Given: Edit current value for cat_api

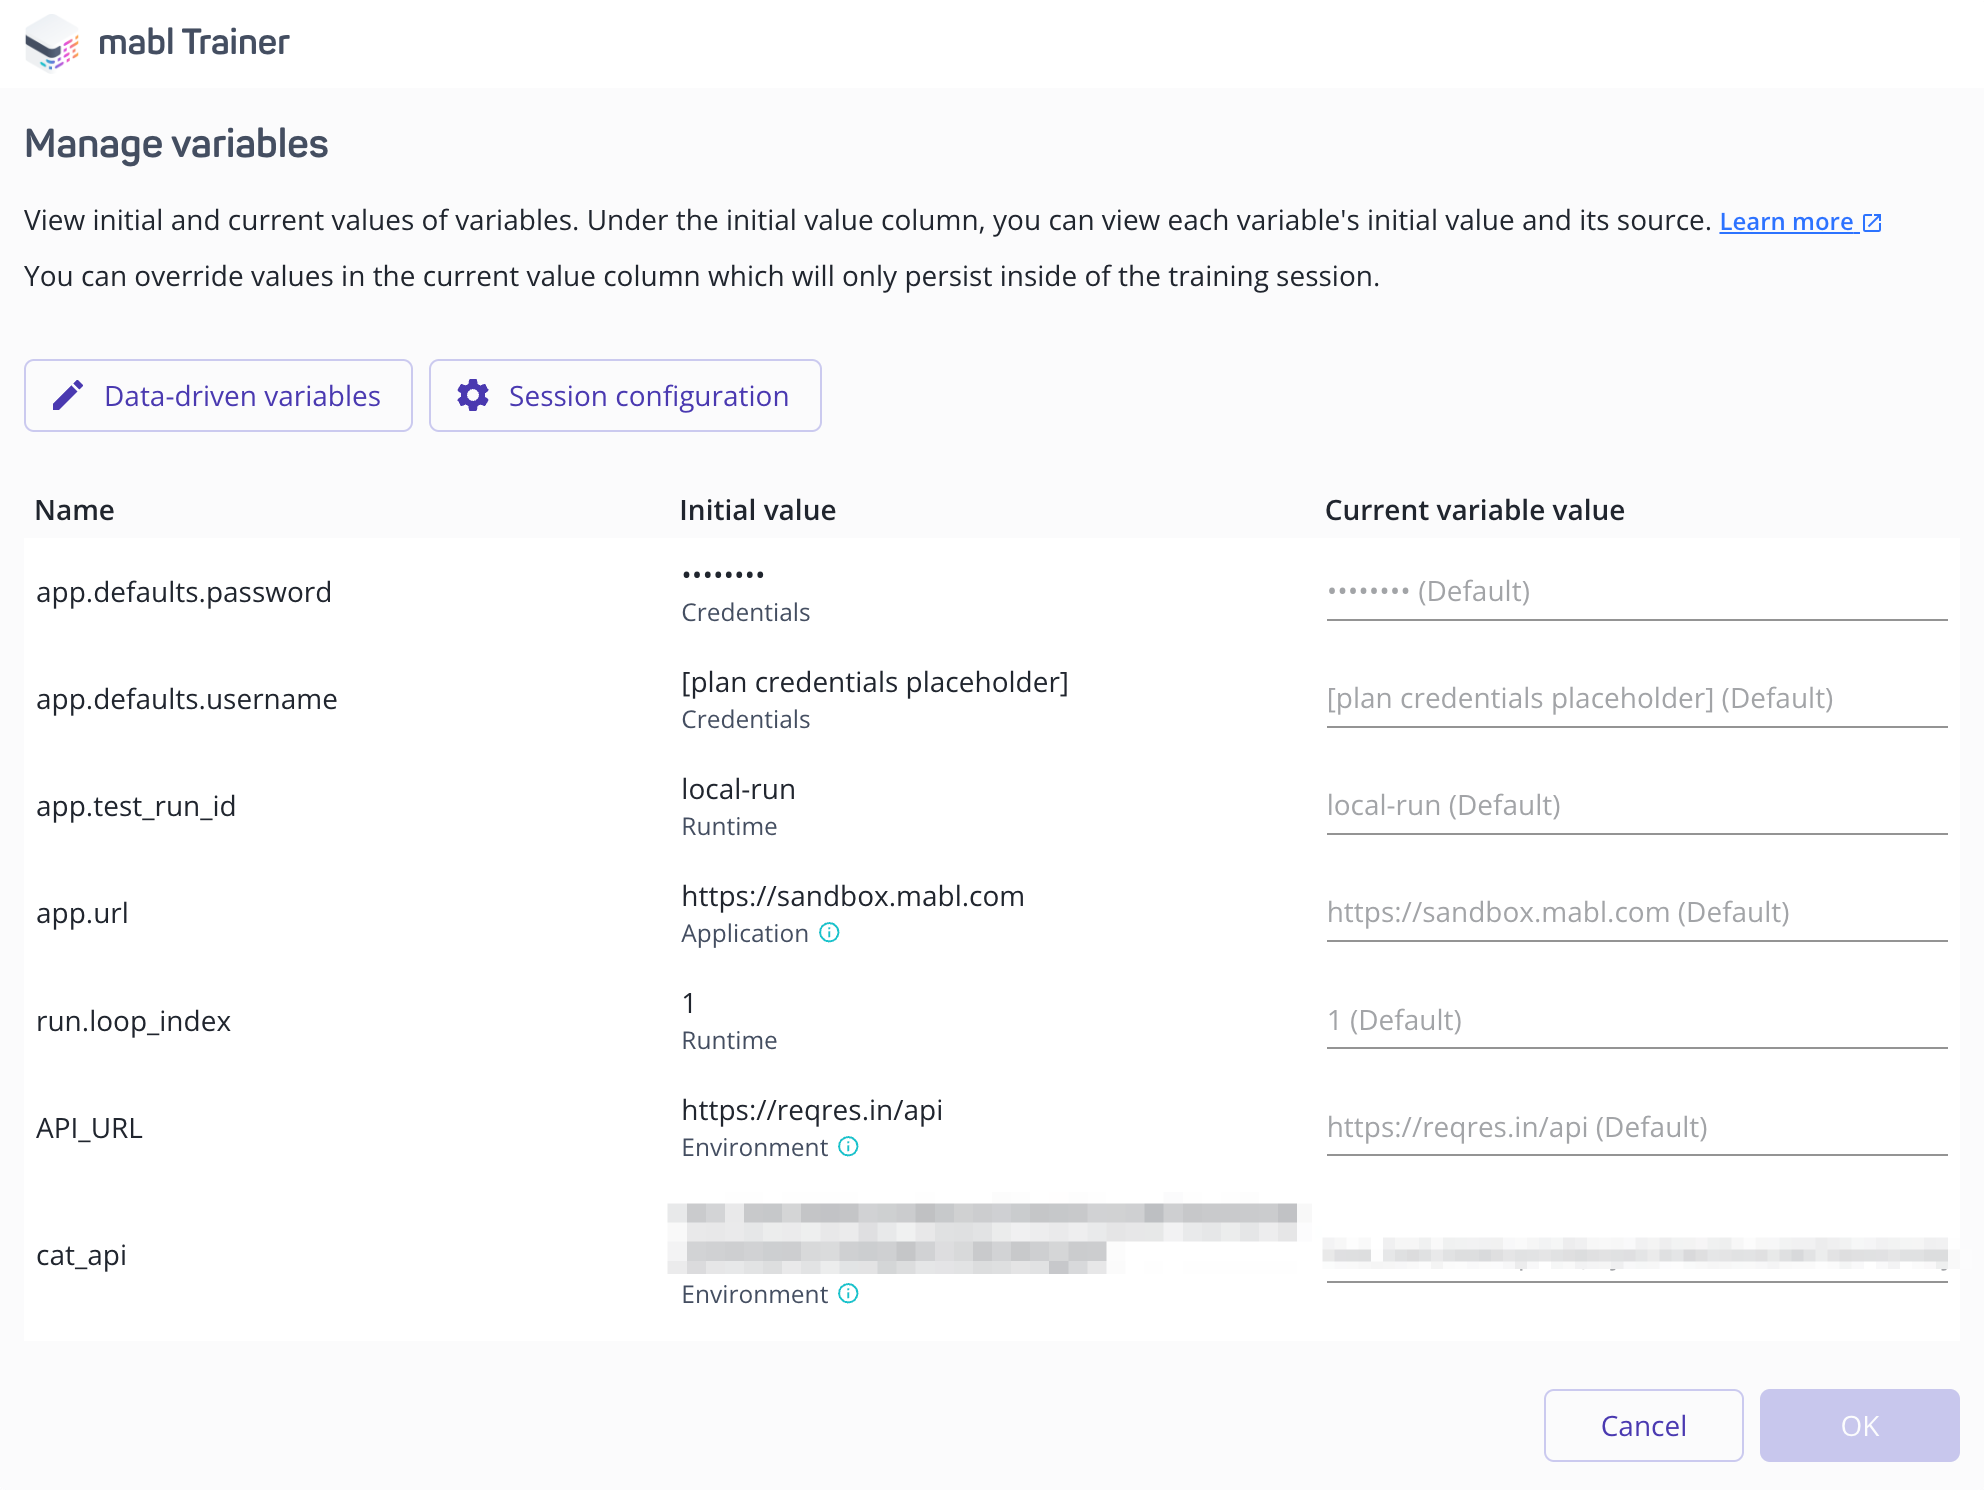Looking at the screenshot, I should [1637, 1255].
